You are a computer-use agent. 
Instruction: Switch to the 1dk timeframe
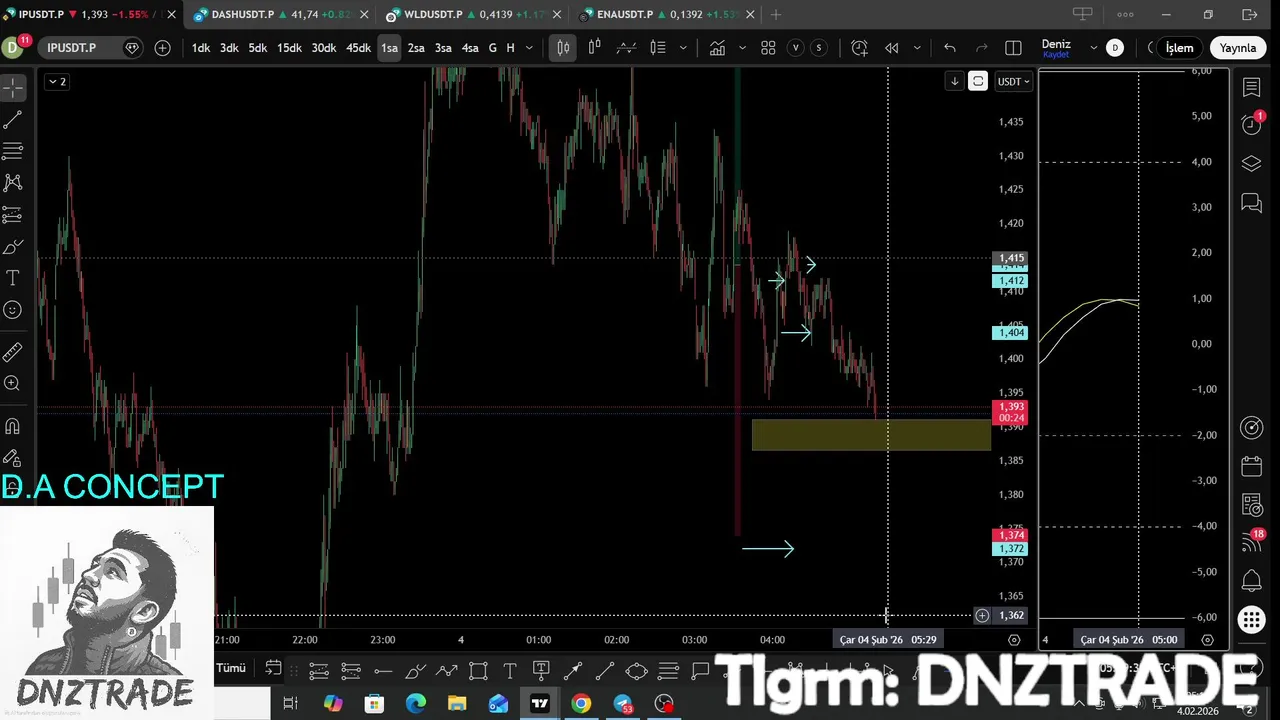[201, 48]
